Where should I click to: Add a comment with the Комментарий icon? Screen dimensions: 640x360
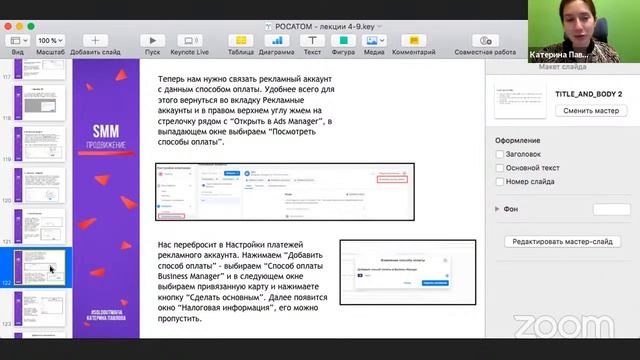pyautogui.click(x=414, y=40)
